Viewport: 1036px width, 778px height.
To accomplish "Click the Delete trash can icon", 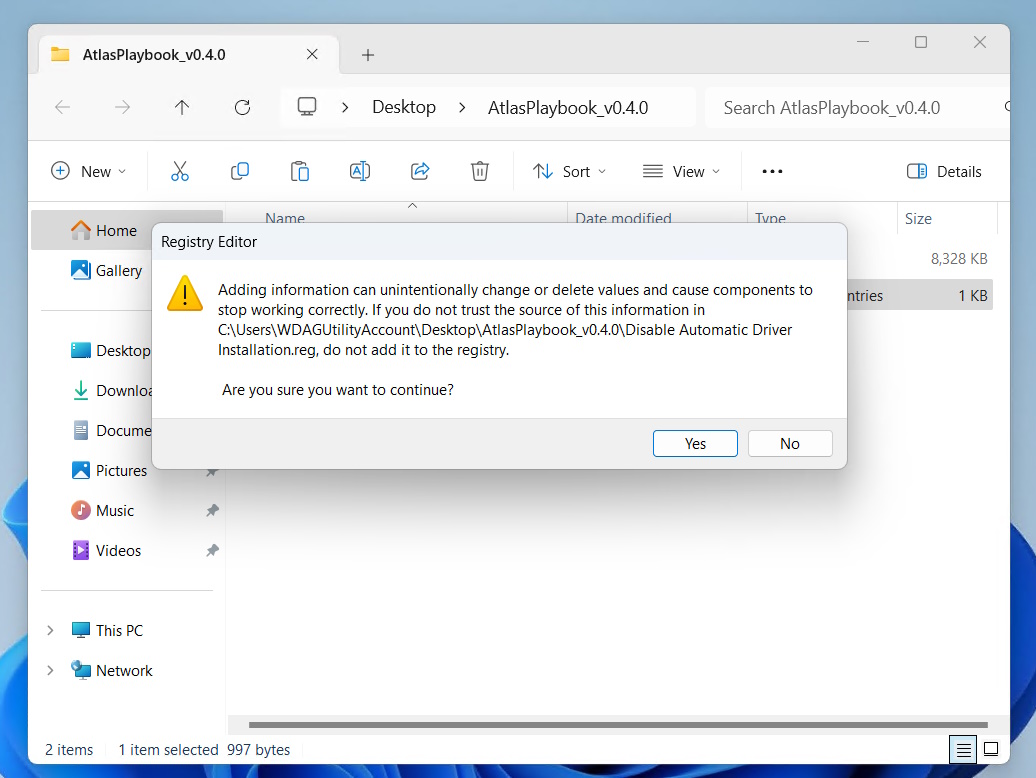I will (480, 171).
